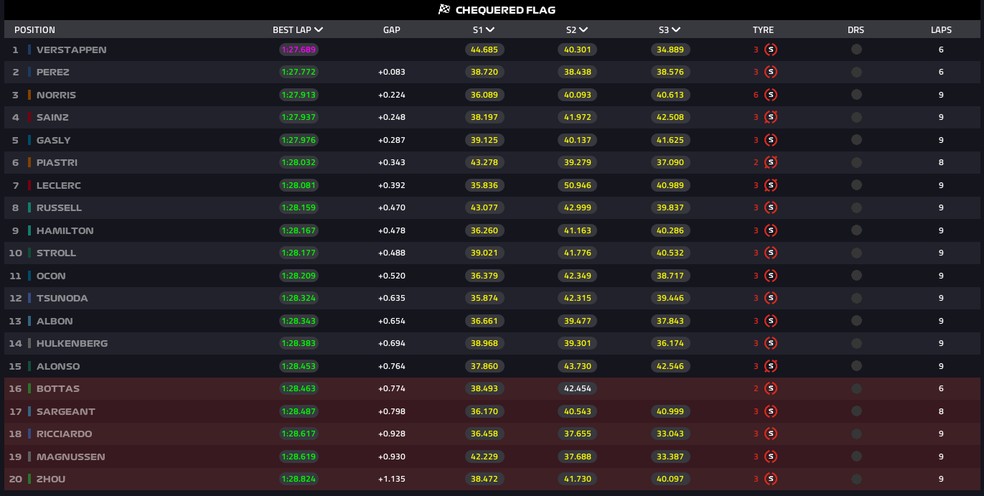Screen dimensions: 984x496
Task: Select driver name Hulkenberg
Action: [x=72, y=343]
